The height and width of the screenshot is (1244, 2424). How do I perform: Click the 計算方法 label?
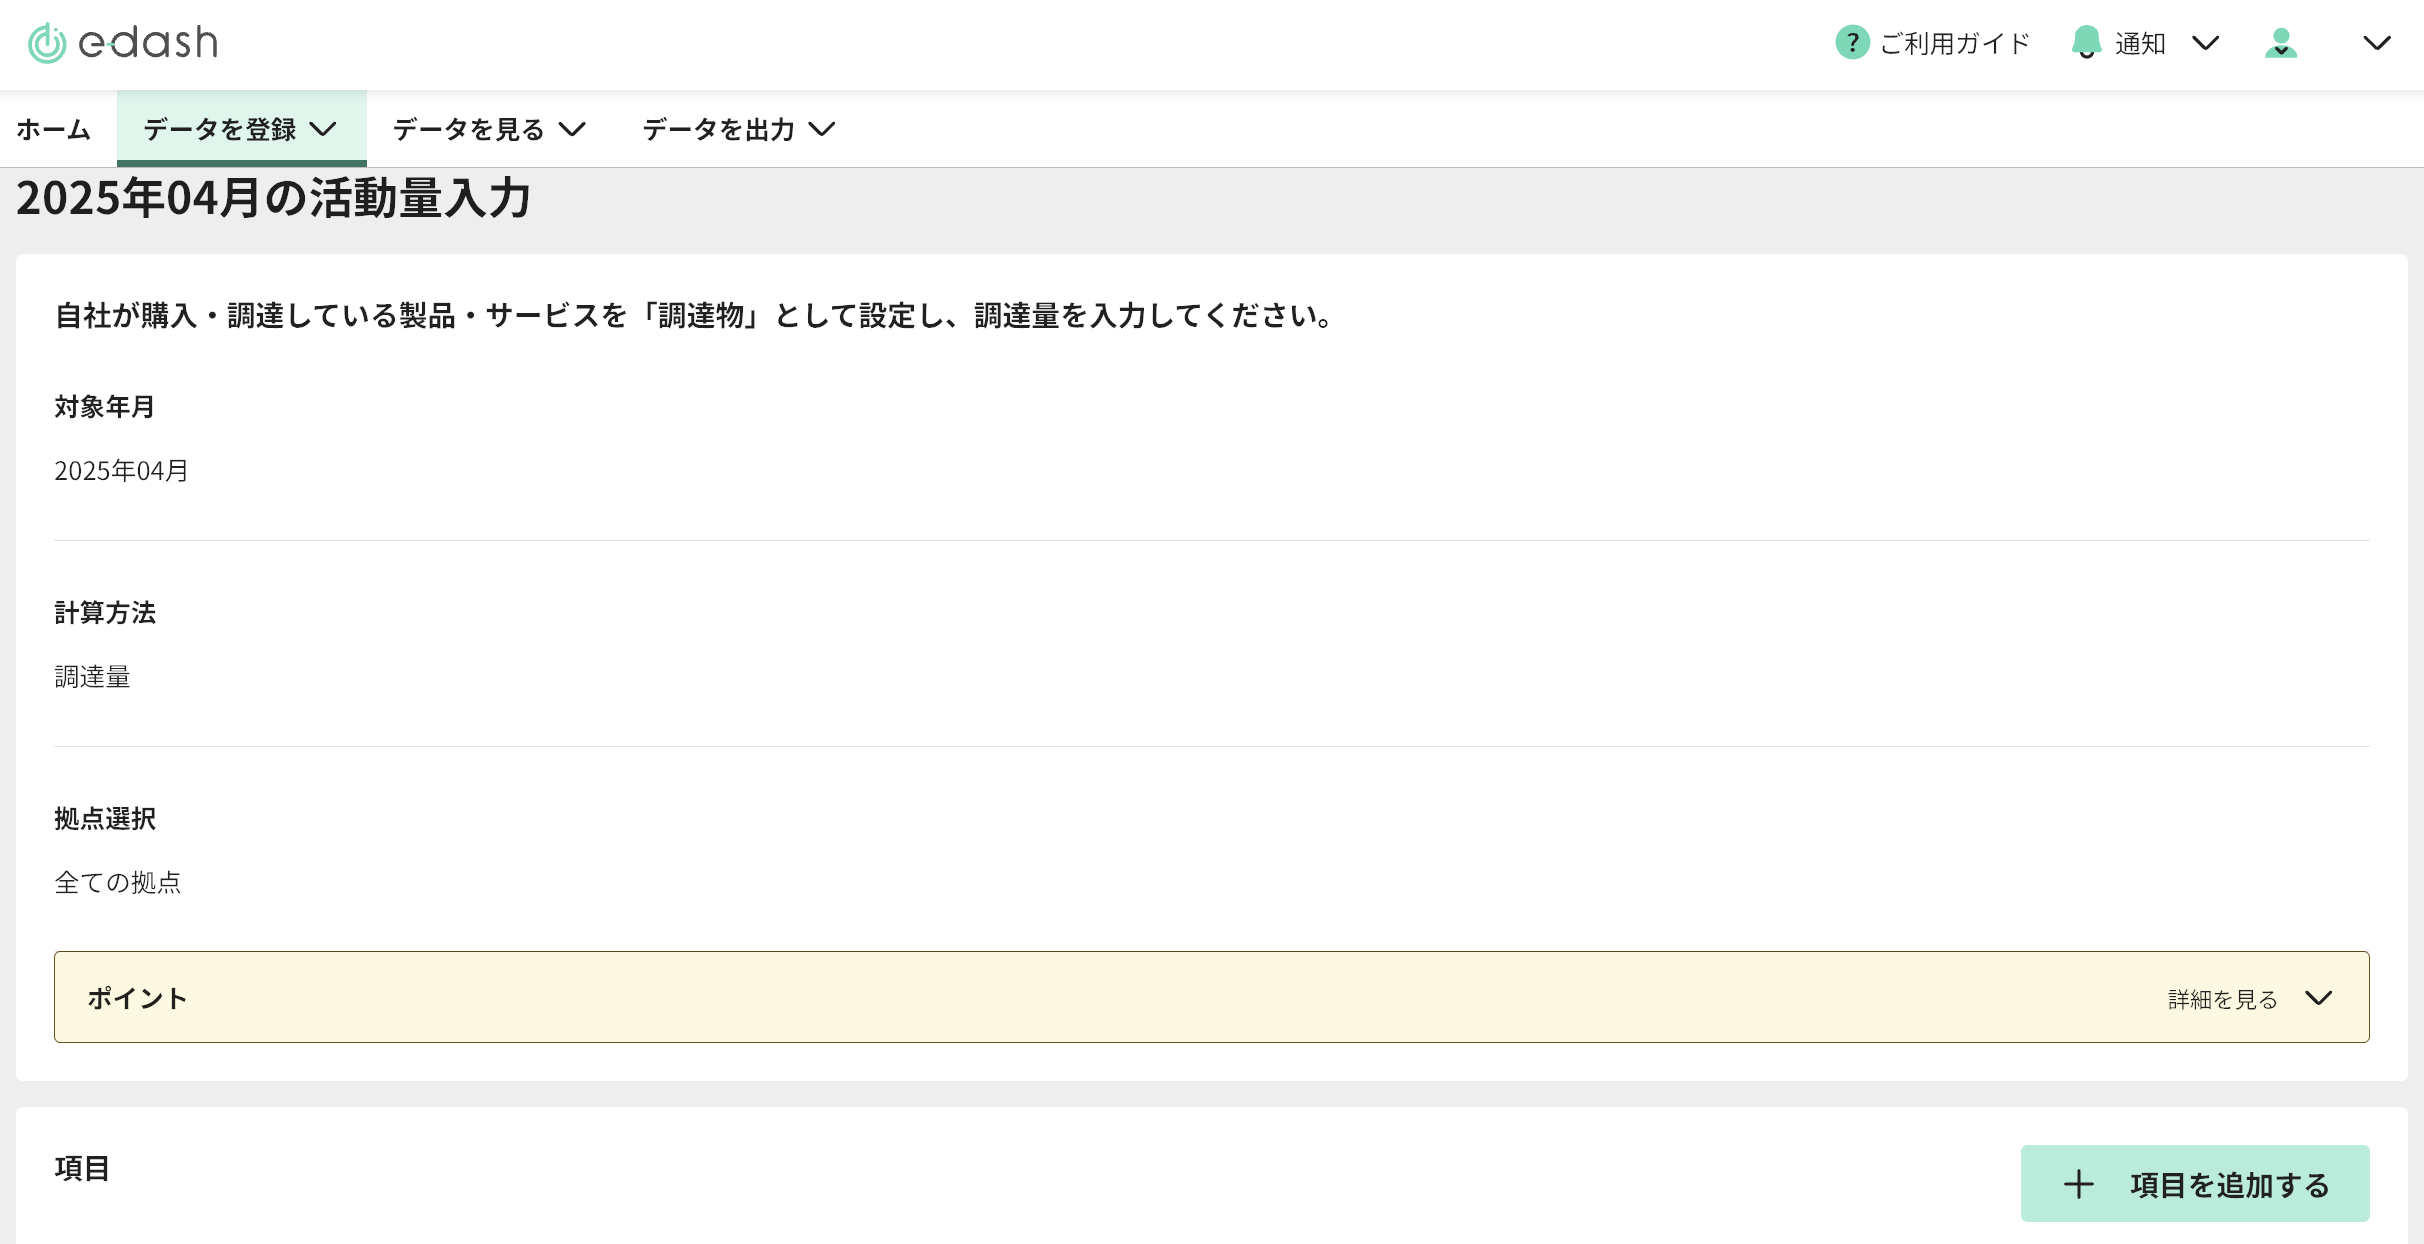click(105, 613)
